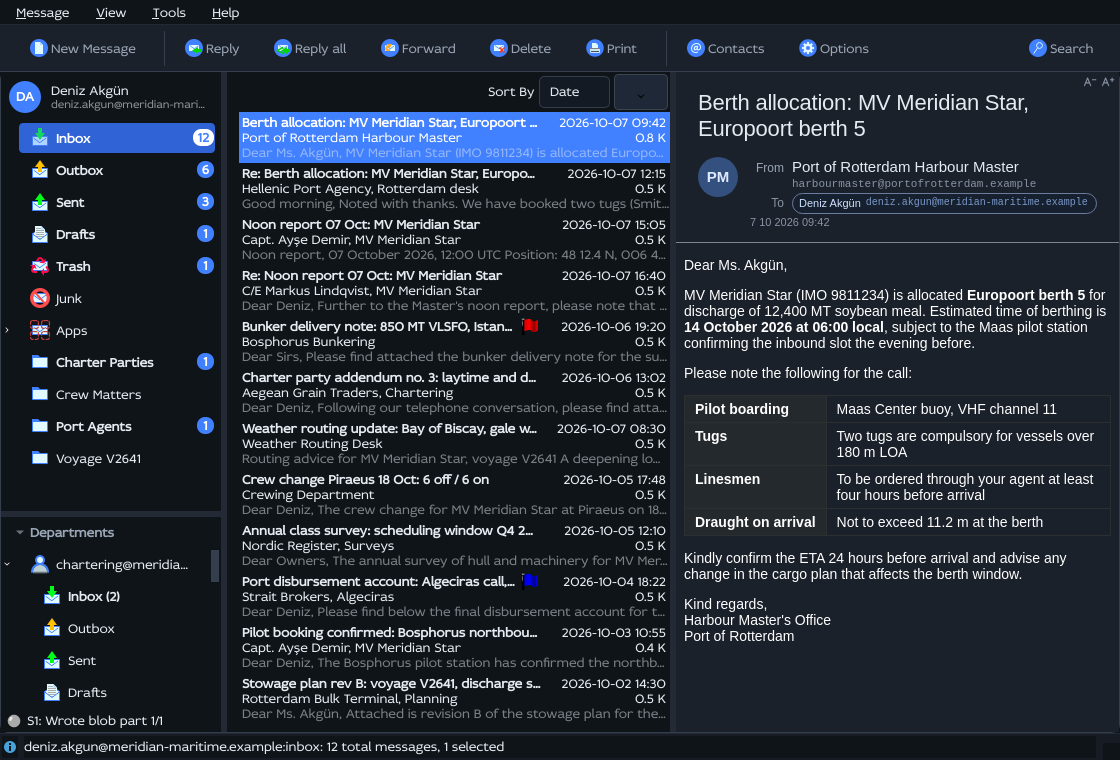Open the Tools menu

[x=169, y=13]
